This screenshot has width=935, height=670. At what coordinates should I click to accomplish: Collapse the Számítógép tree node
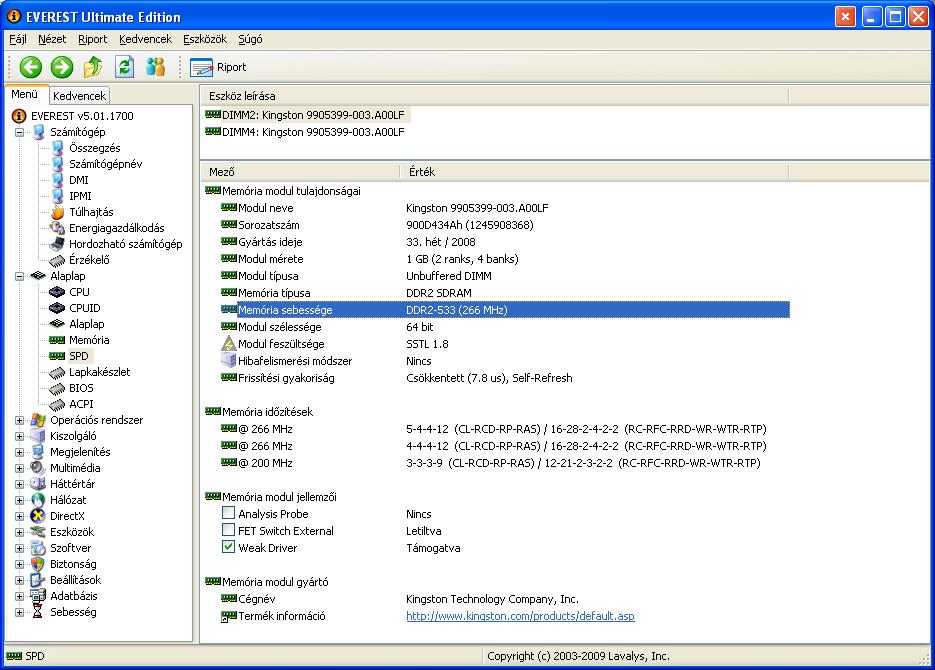point(20,132)
